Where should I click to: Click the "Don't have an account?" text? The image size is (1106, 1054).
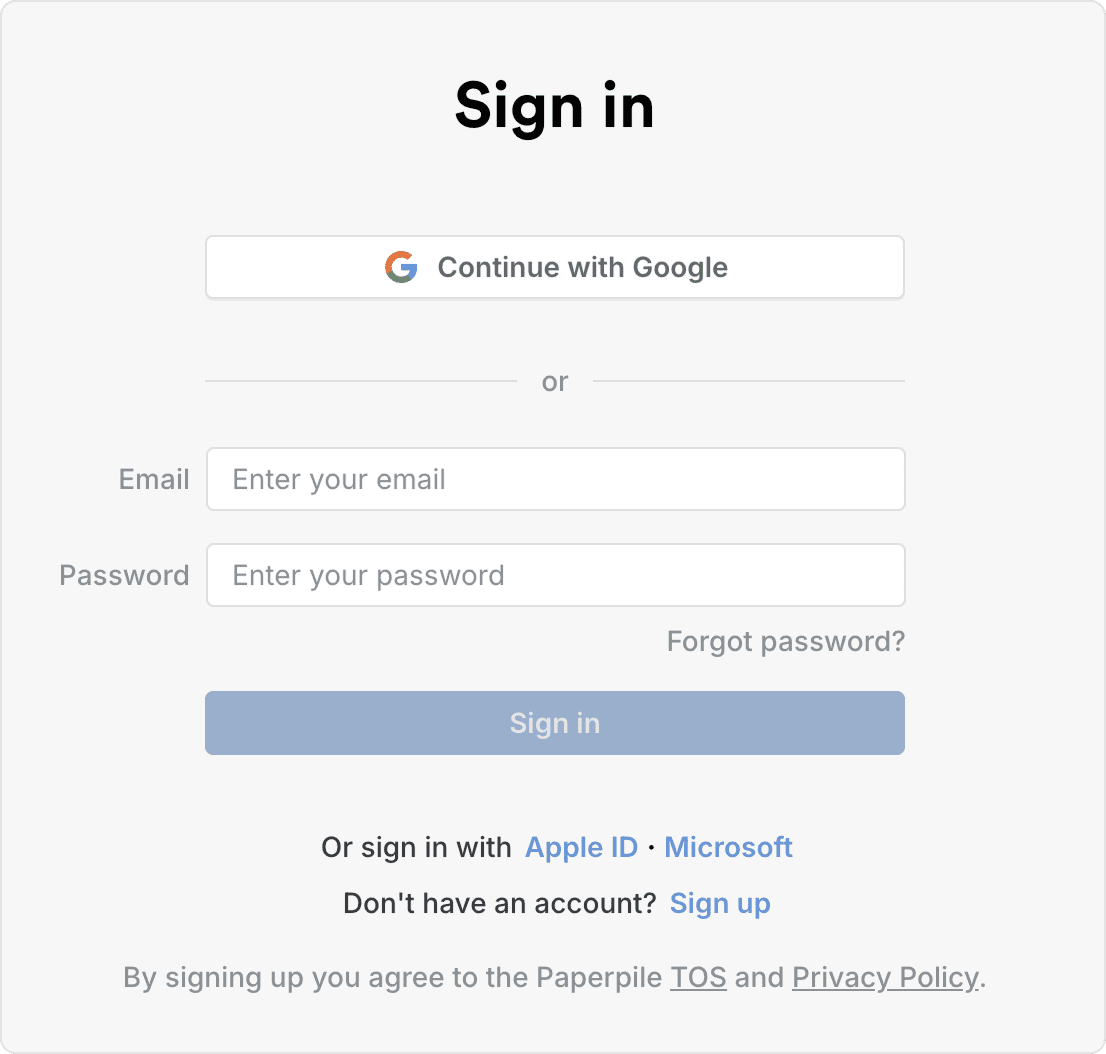(x=499, y=903)
